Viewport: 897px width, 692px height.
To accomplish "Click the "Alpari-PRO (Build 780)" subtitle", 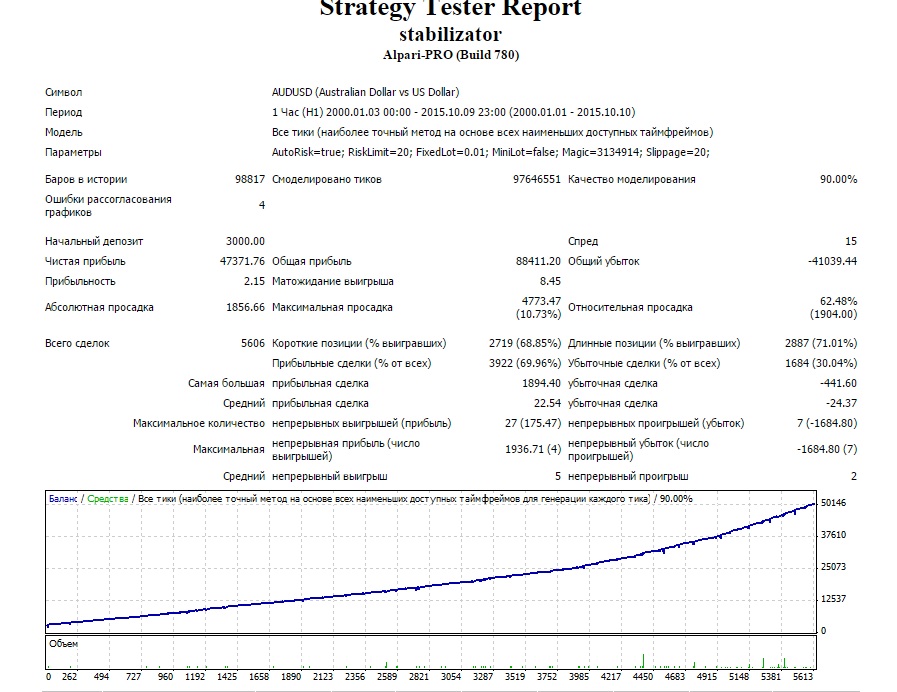I will coord(451,55).
